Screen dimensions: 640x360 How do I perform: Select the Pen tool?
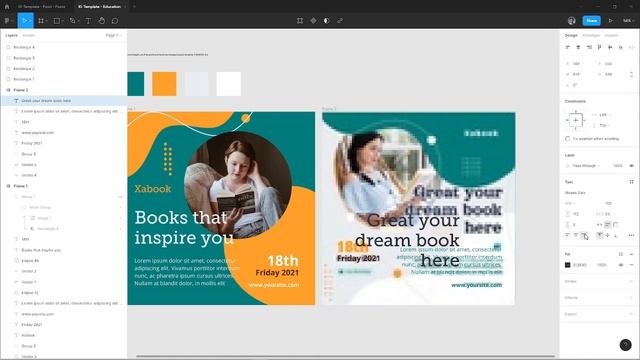(72, 20)
